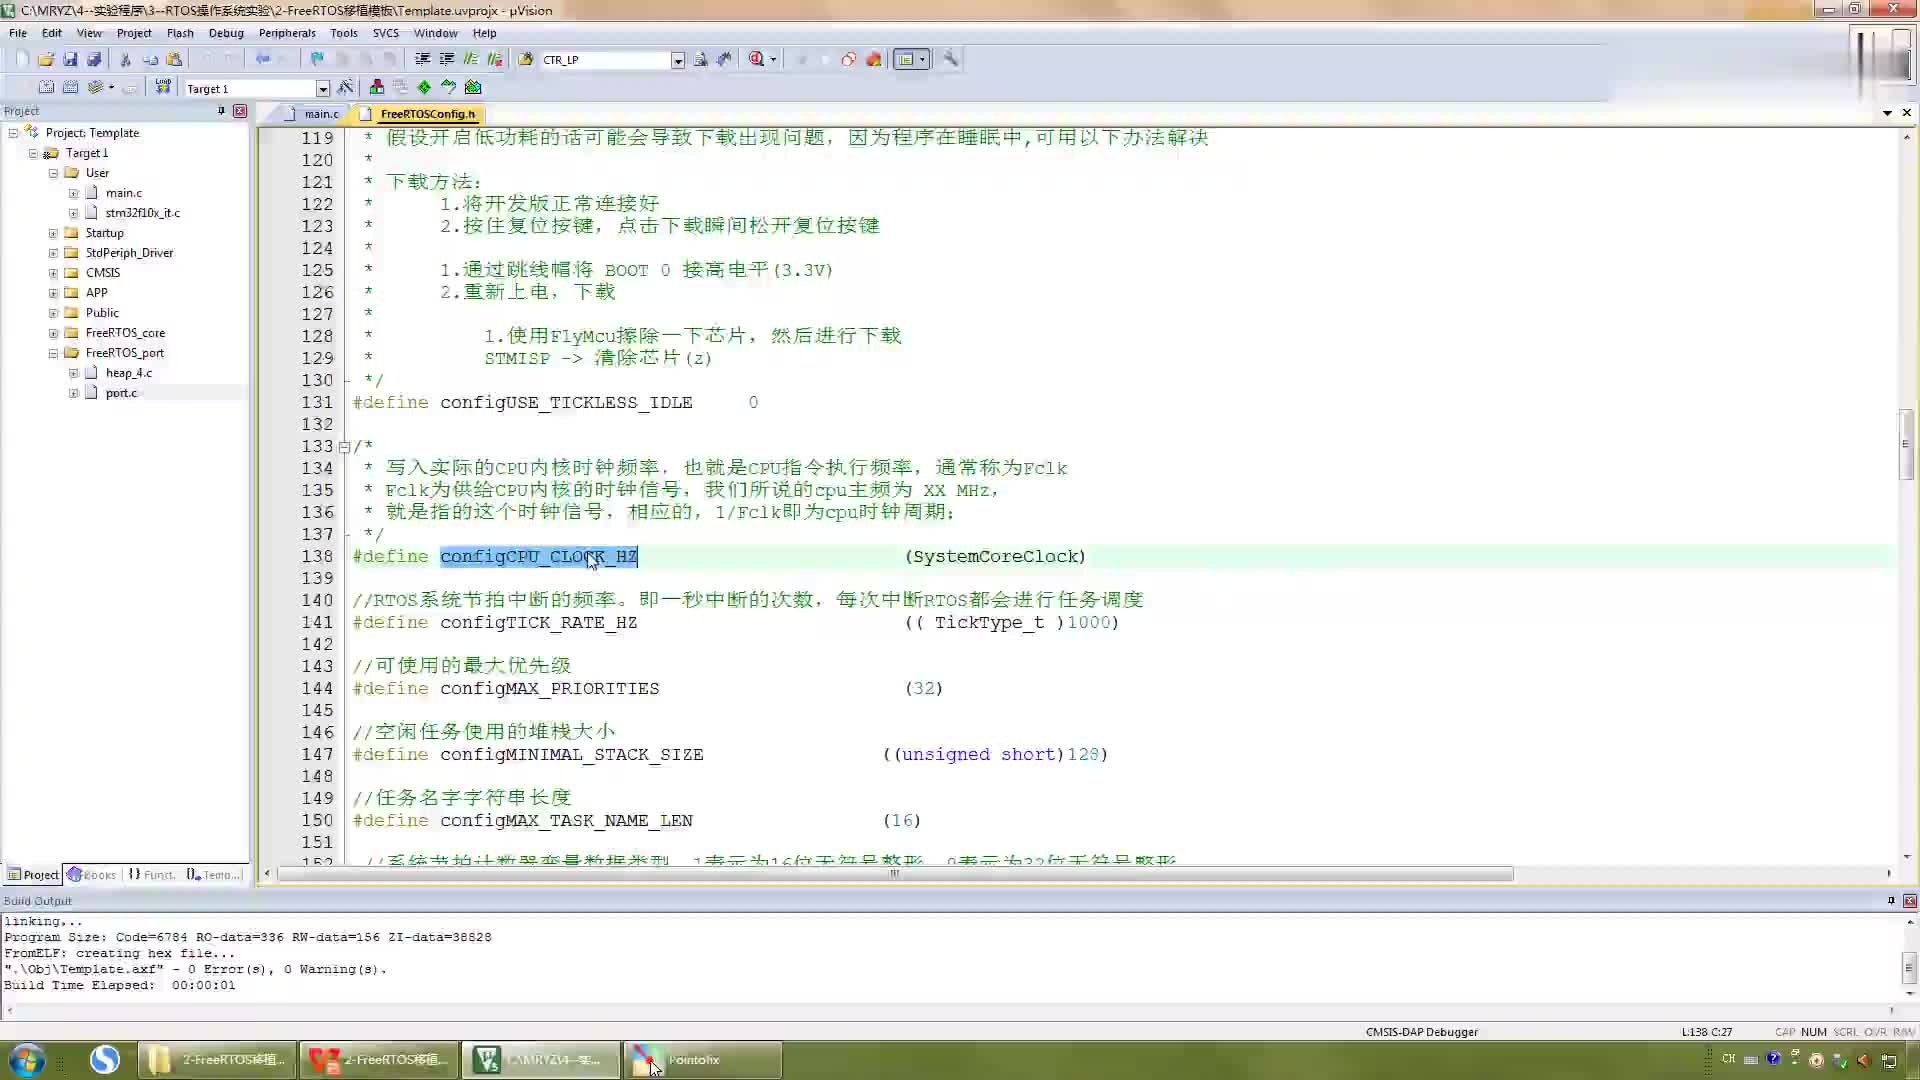Pin the Build Output panel
The height and width of the screenshot is (1080, 1920).
point(1891,901)
